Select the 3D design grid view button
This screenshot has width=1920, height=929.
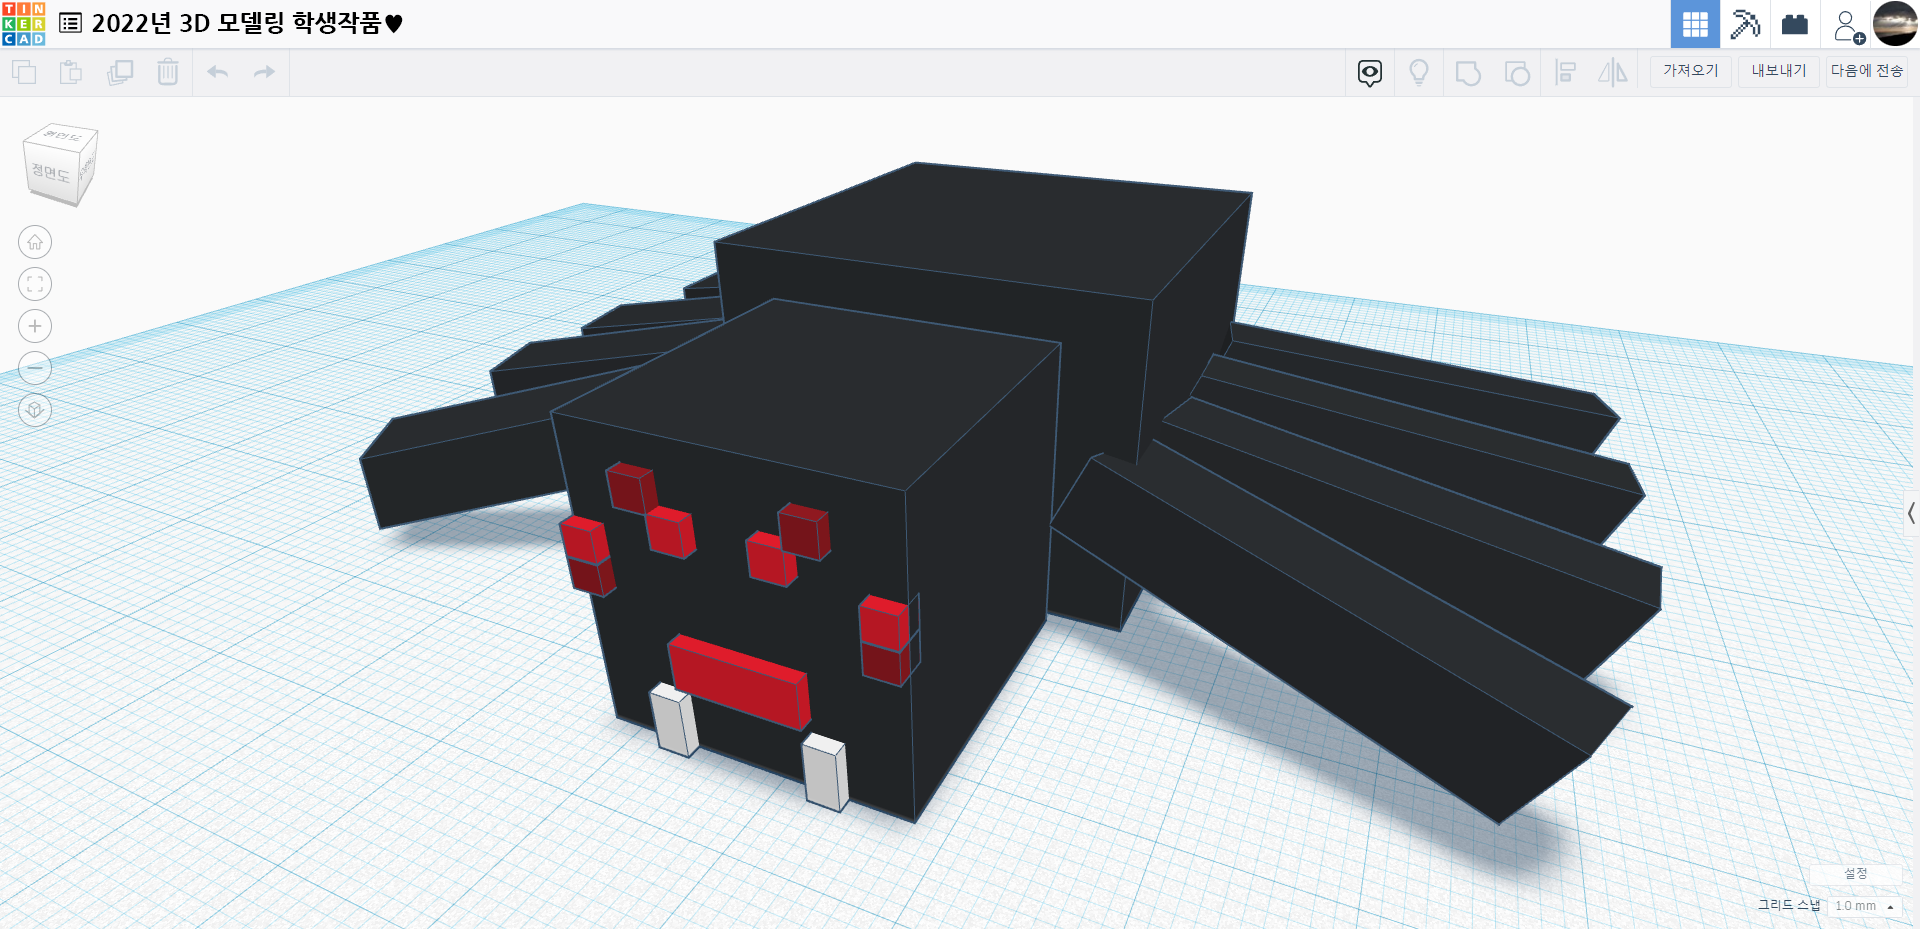tap(1695, 24)
